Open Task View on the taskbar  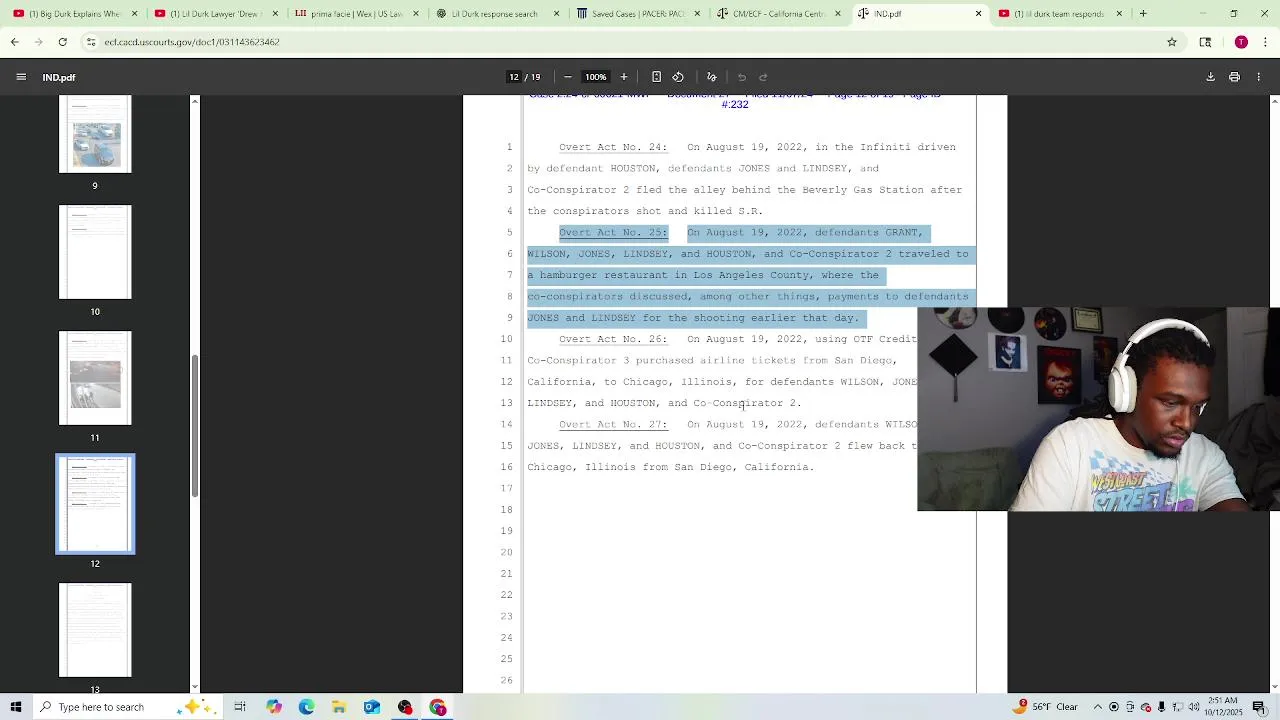click(240, 707)
